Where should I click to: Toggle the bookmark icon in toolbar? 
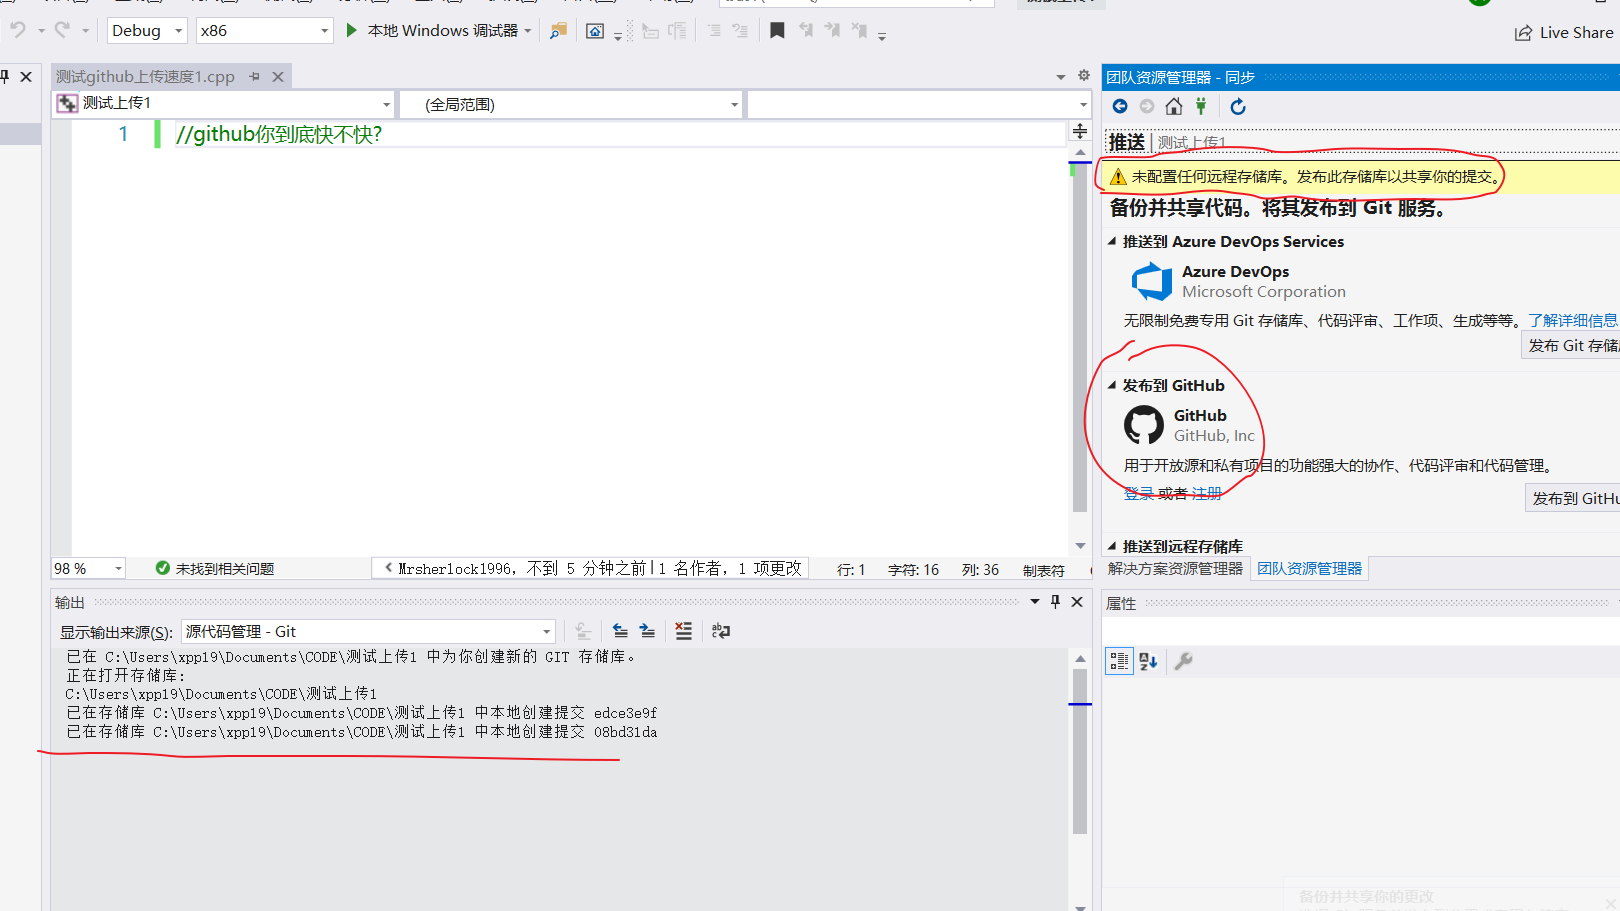(777, 31)
